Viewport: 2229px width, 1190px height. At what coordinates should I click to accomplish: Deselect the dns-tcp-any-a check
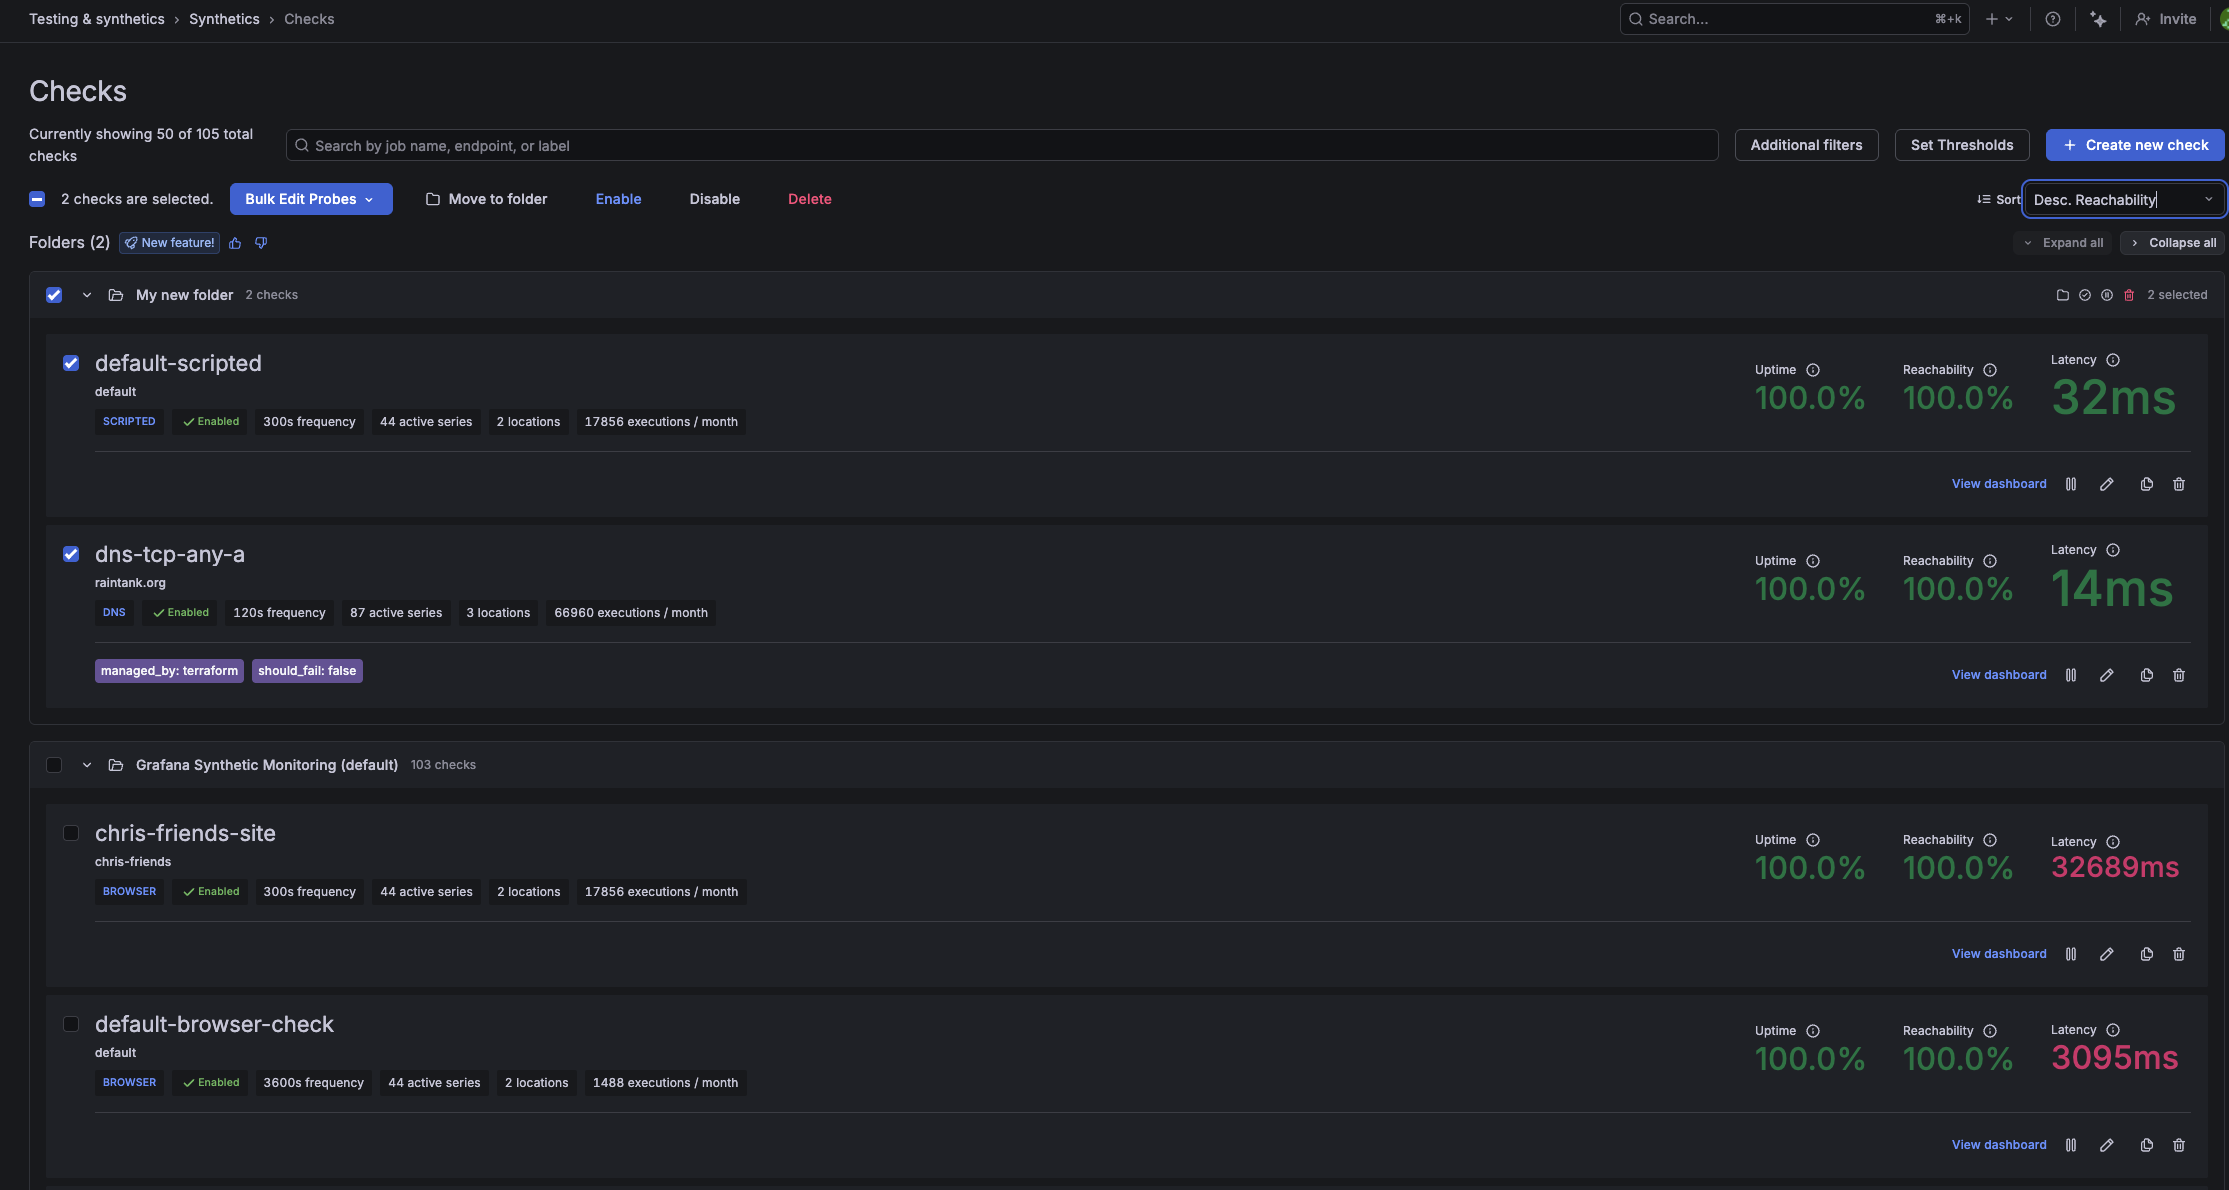pyautogui.click(x=71, y=554)
